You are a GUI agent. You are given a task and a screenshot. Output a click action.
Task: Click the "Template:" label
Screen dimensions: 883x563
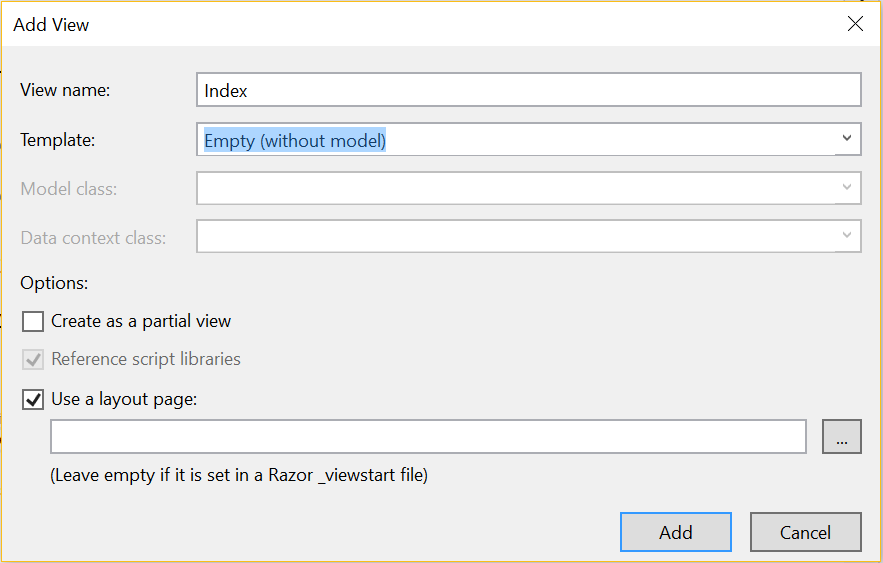tap(58, 140)
